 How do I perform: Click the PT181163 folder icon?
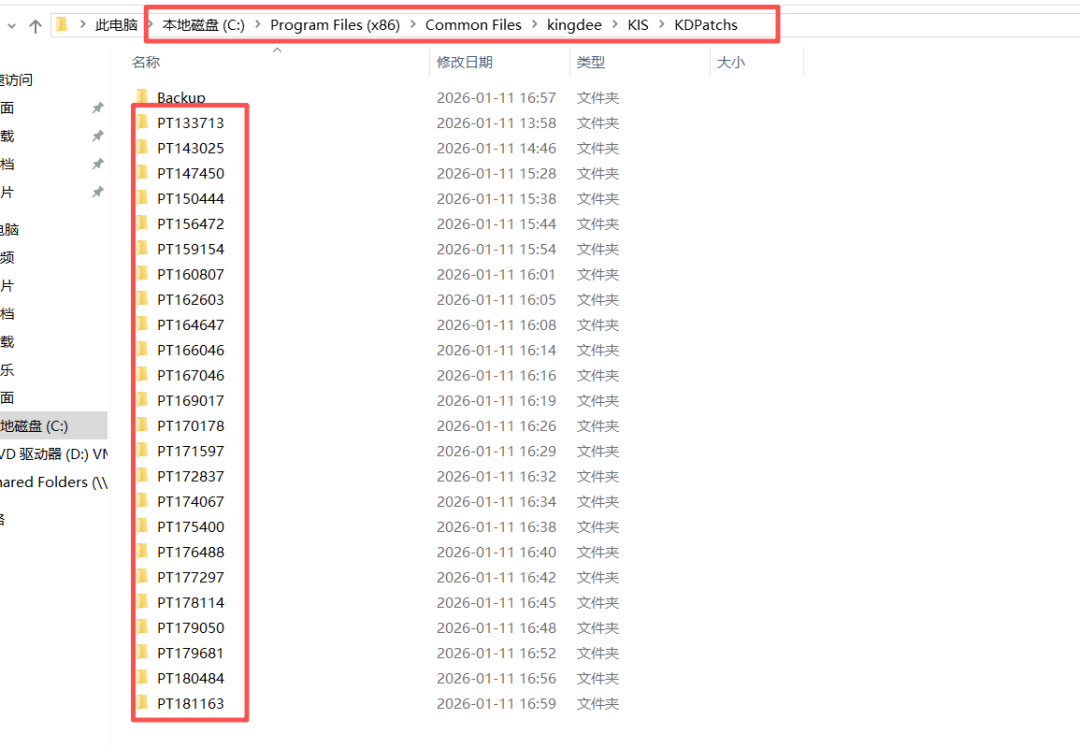[x=142, y=703]
